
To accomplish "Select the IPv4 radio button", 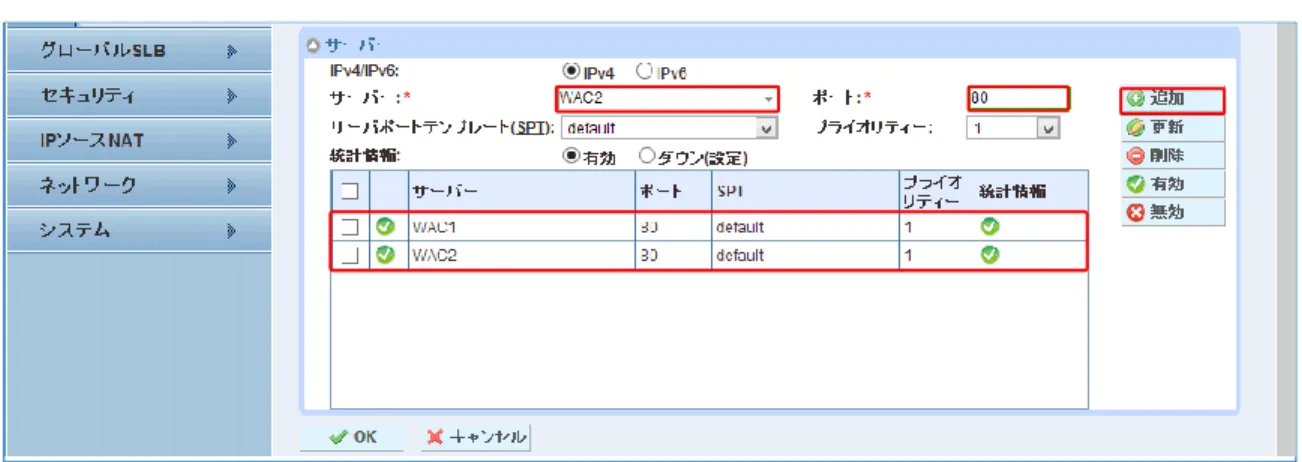I will click(x=571, y=72).
